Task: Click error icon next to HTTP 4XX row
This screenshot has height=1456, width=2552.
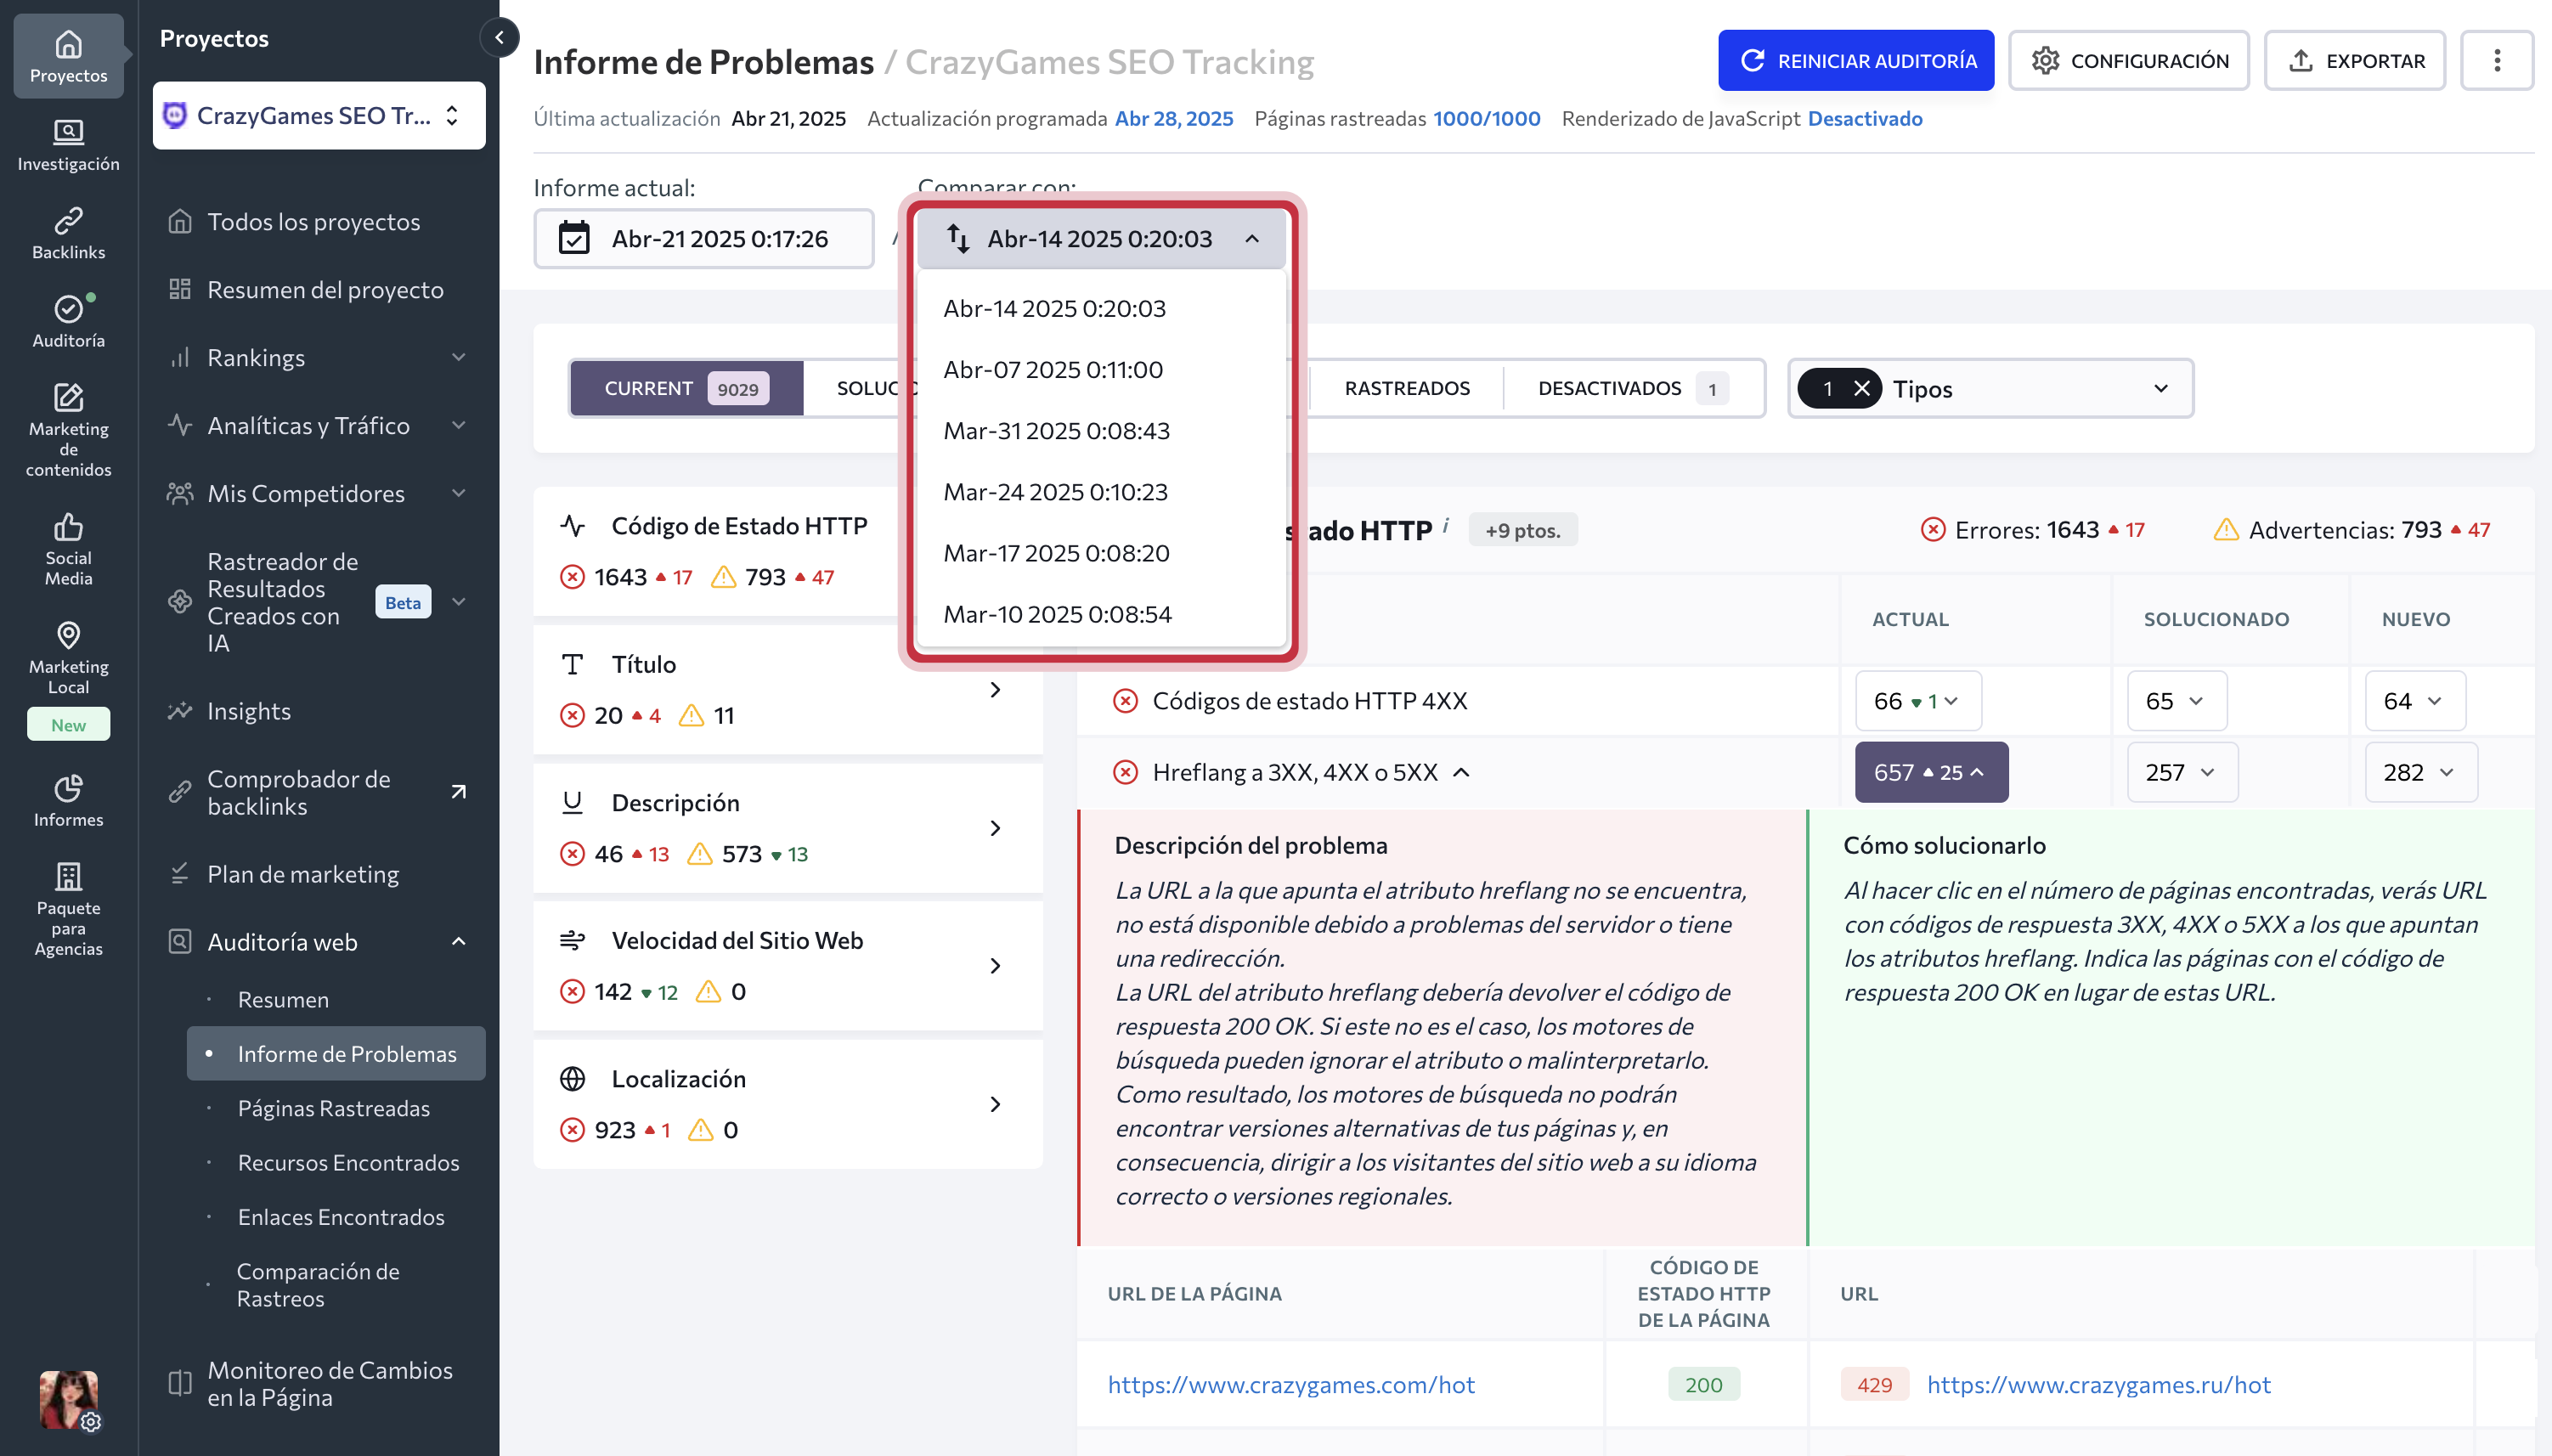Action: pyautogui.click(x=1125, y=700)
